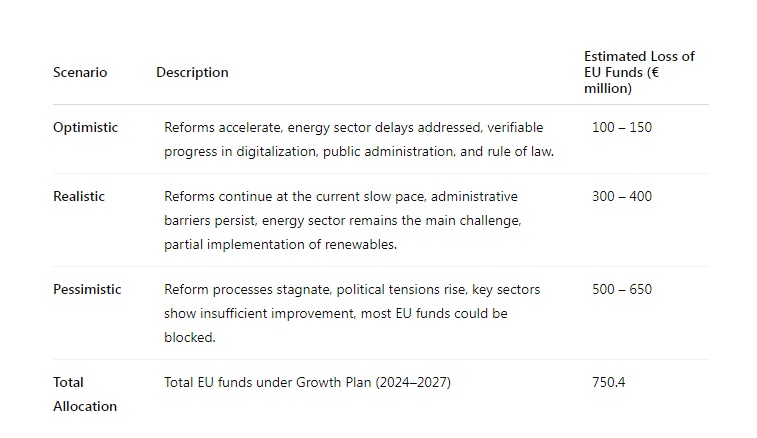Image resolution: width=757 pixels, height=438 pixels.
Task: Click the 300 – 400 loss value
Action: coord(621,196)
